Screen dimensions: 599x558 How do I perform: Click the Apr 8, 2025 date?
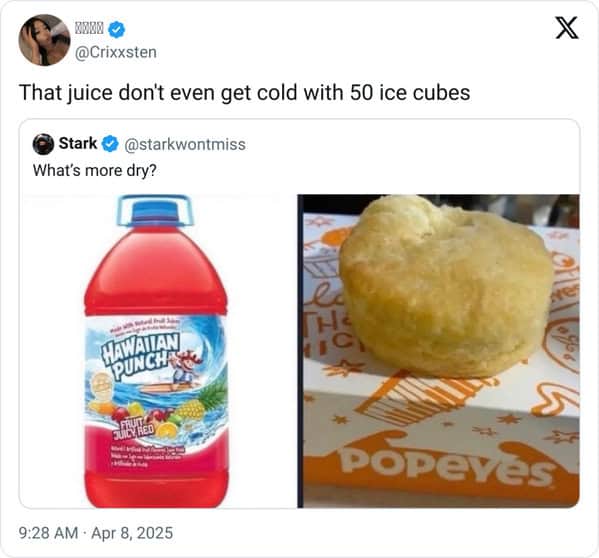point(132,533)
